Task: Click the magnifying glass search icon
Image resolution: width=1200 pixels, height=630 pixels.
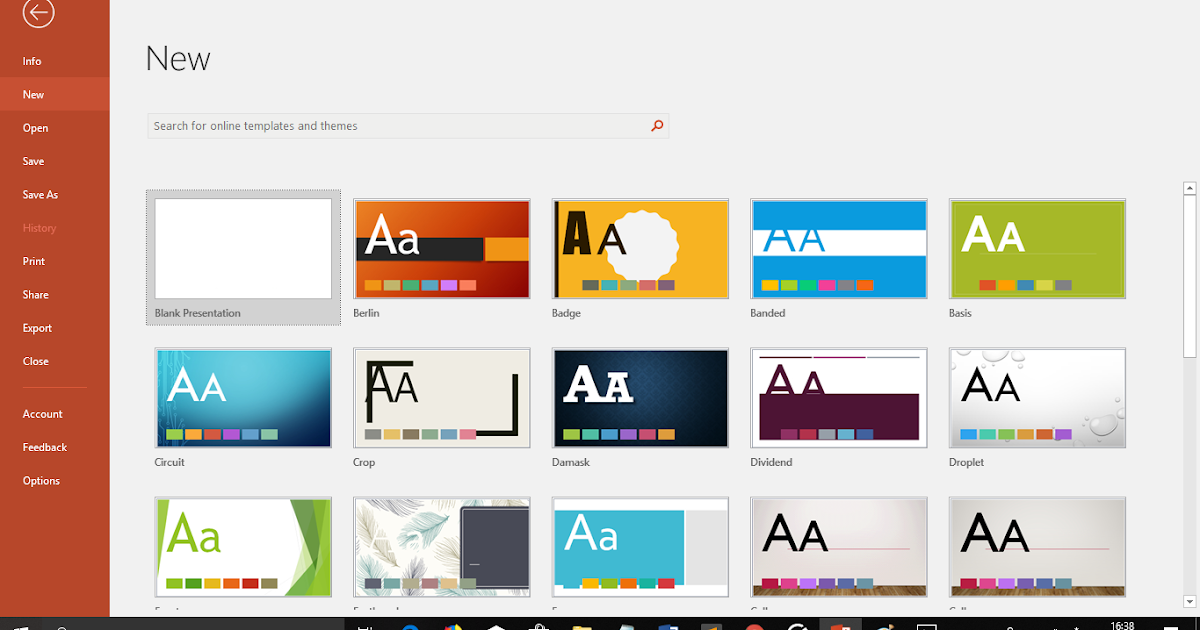Action: click(657, 125)
